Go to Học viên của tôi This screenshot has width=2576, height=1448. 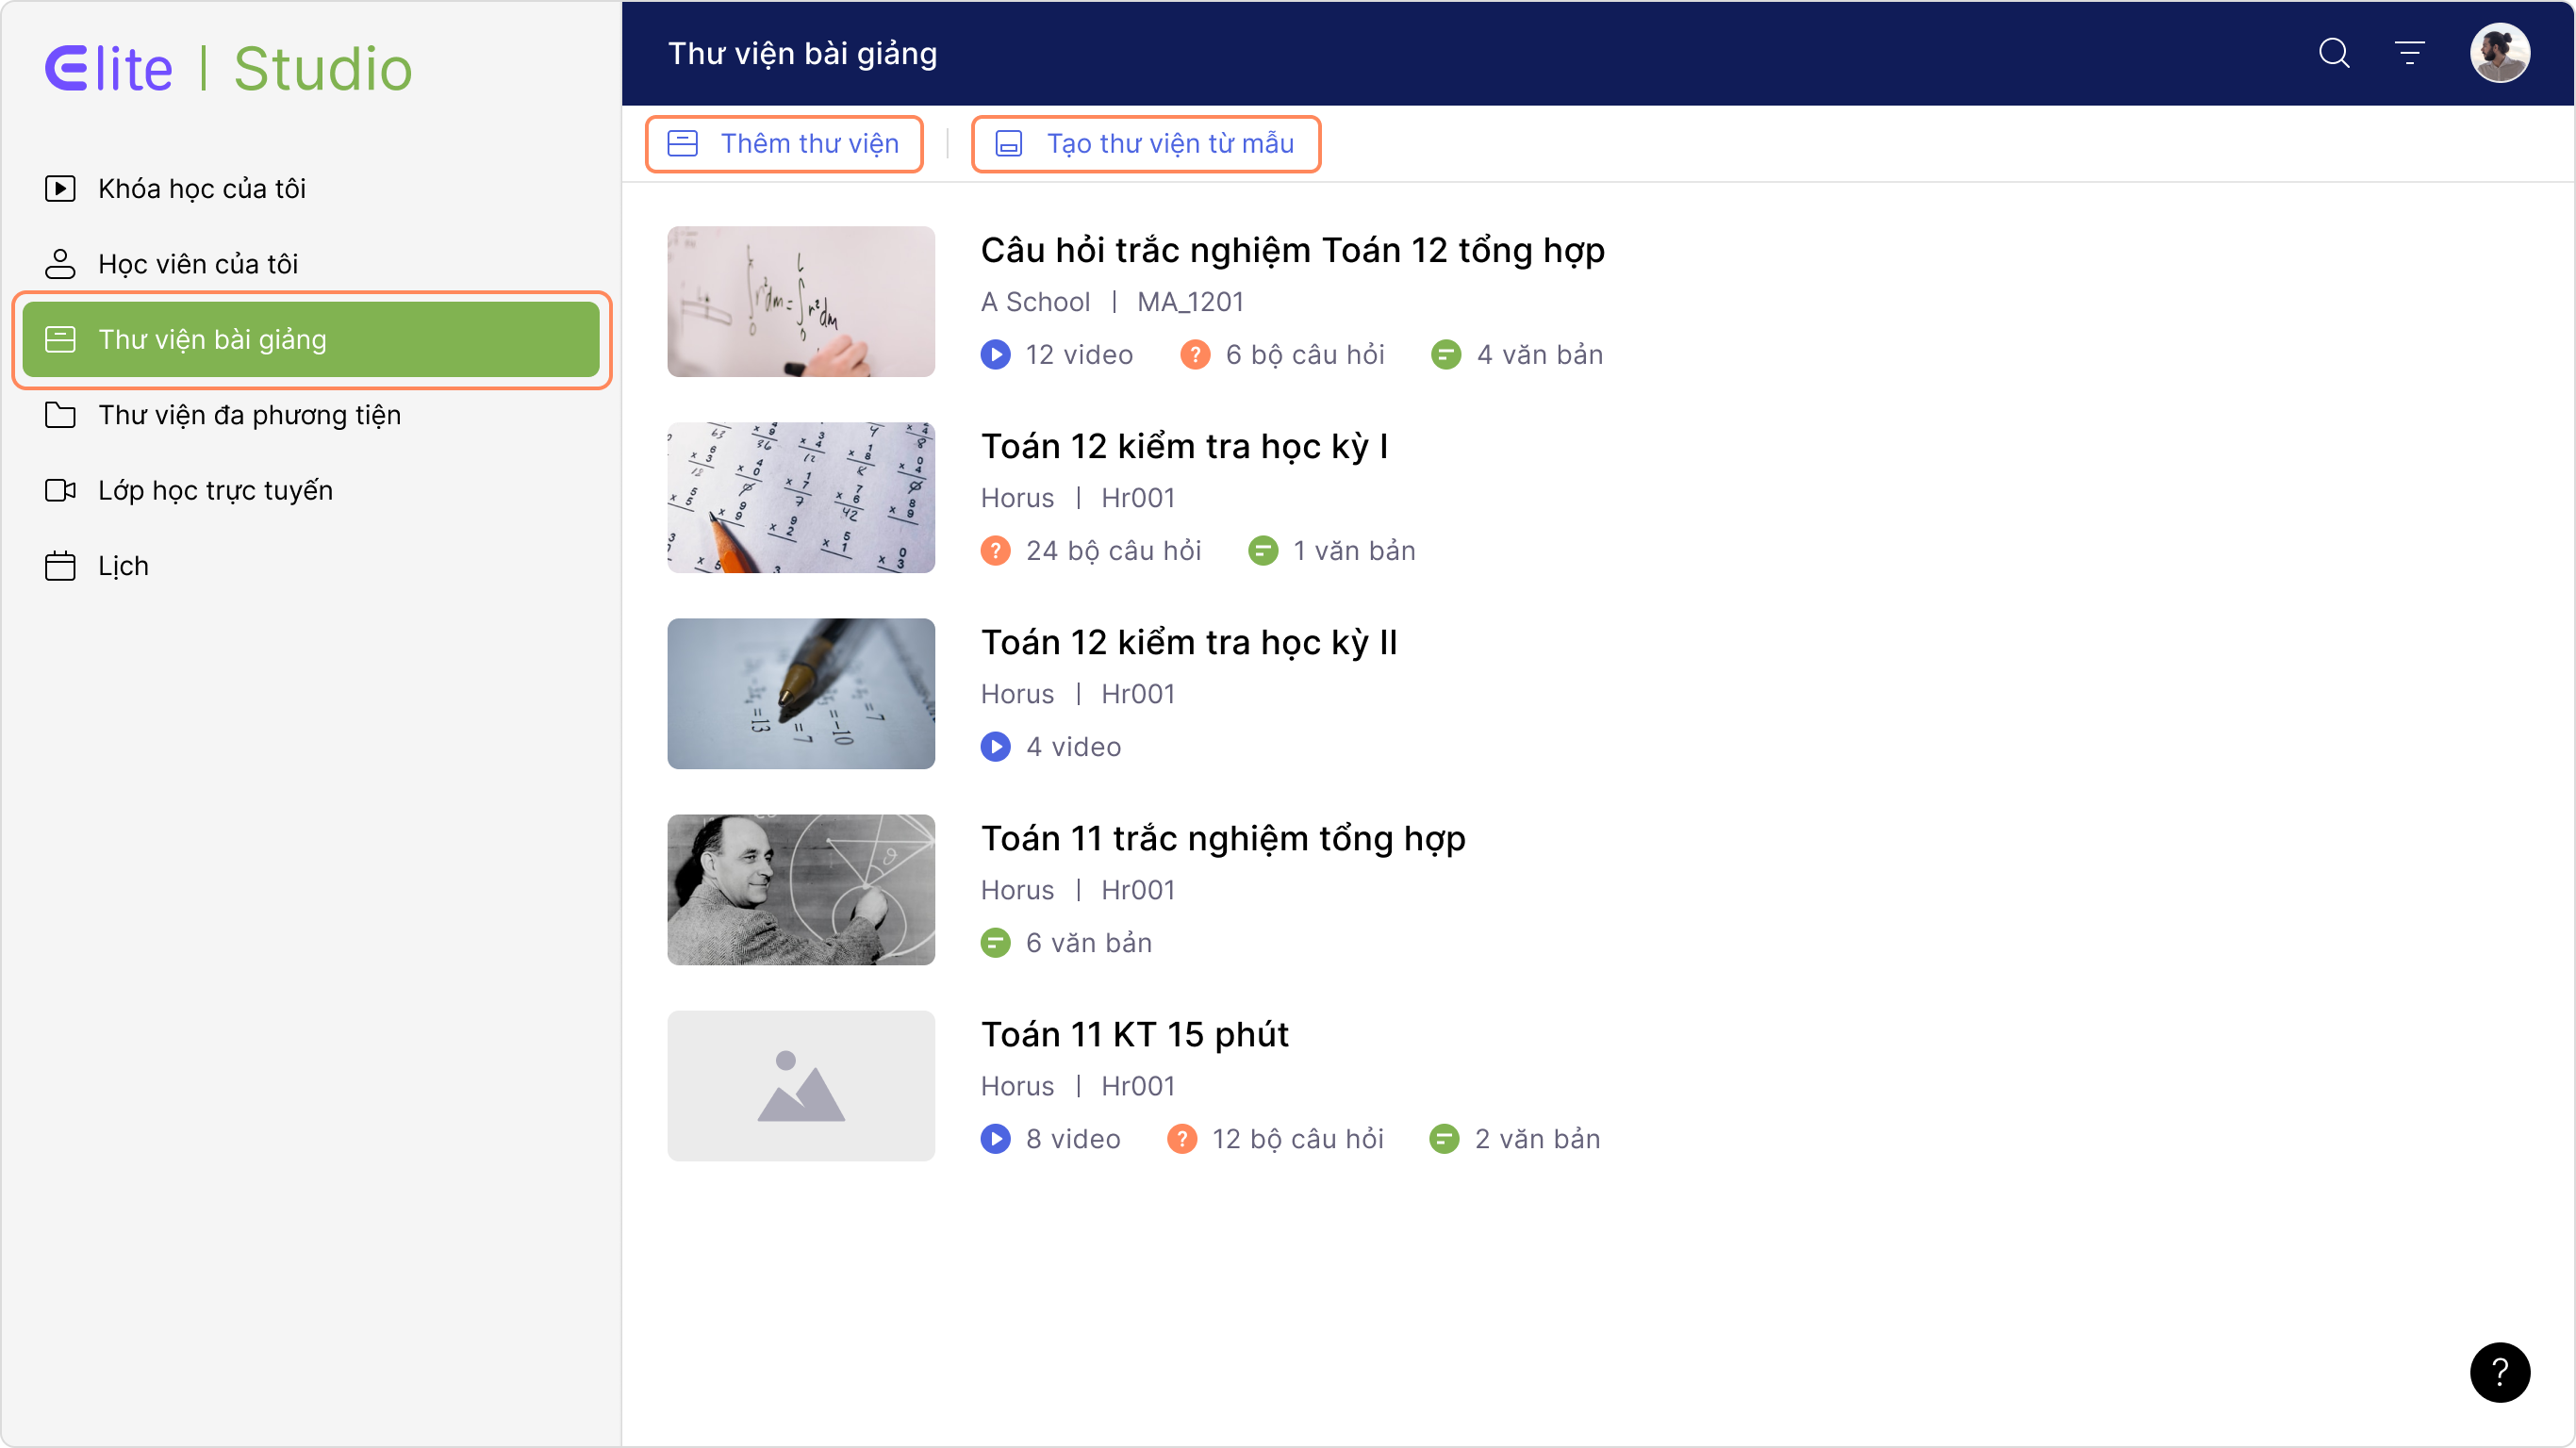(x=197, y=264)
